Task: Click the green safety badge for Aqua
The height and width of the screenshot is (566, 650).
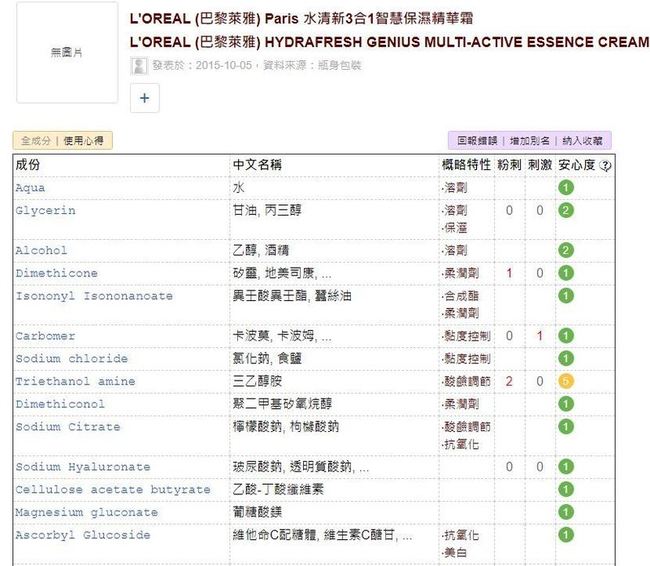Action: (x=566, y=187)
